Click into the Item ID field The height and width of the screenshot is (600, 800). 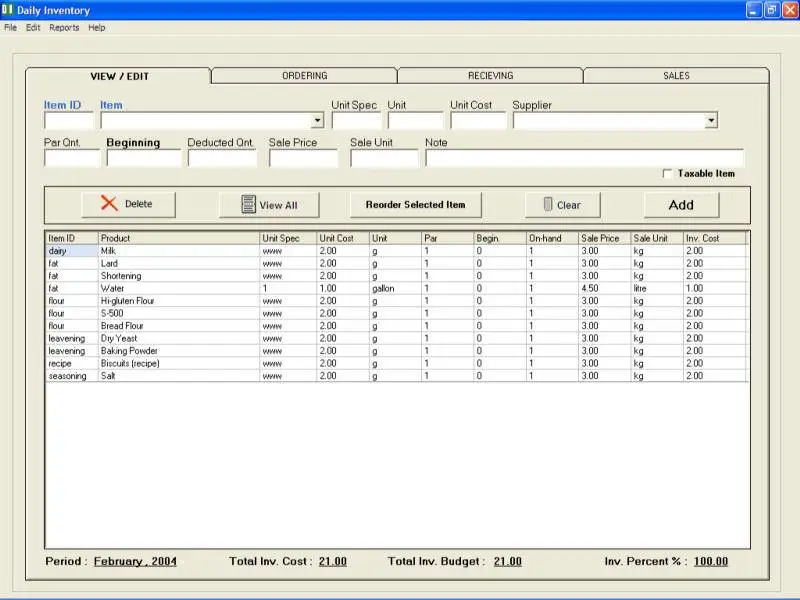(69, 121)
